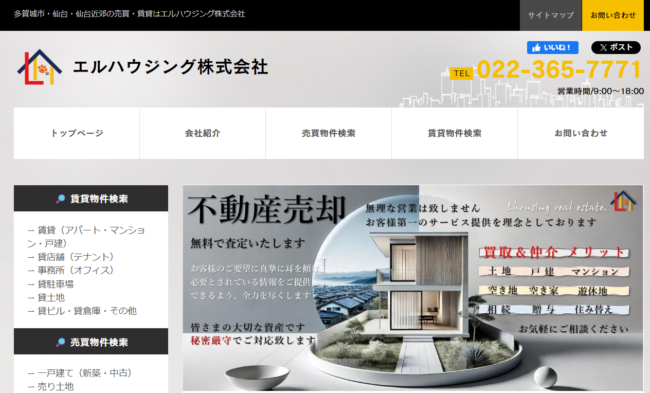Open 賃貸物件検索 navigation item
This screenshot has width=650, height=393.
455,133
